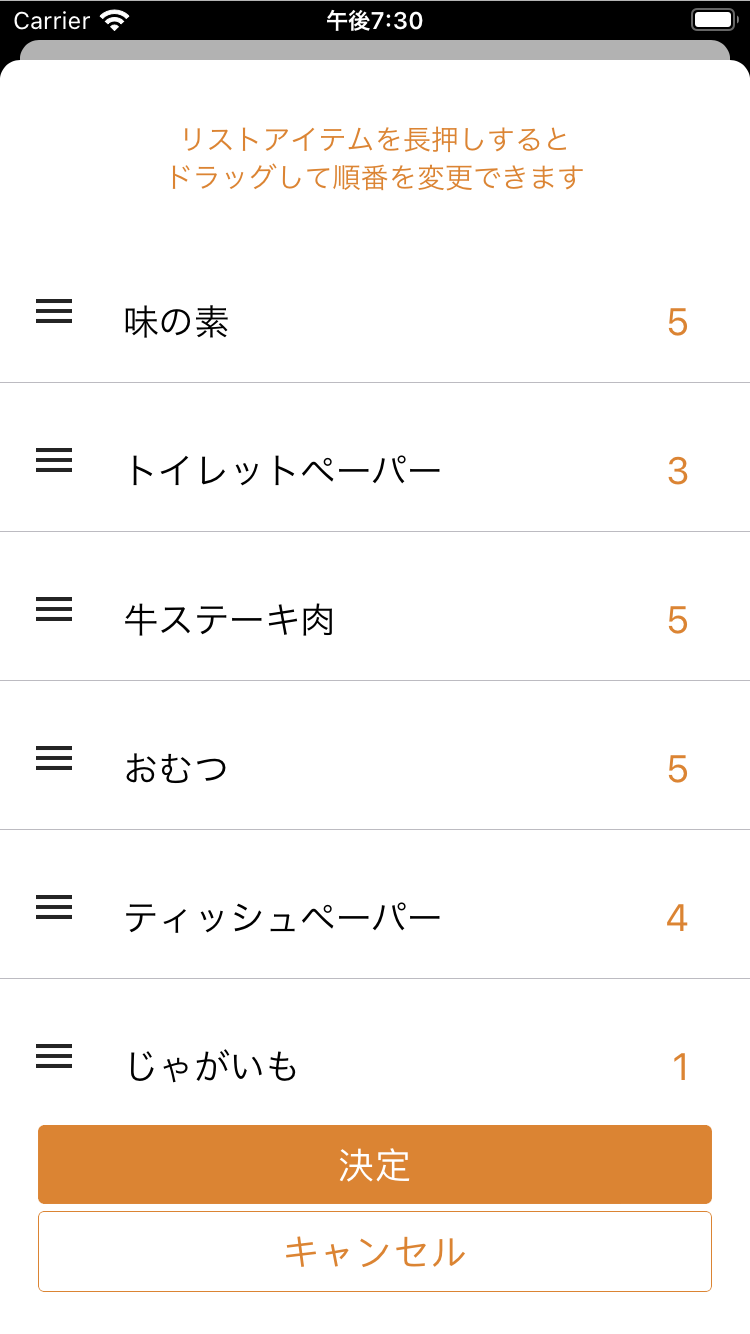750x1334 pixels.
Task: Tap the orange reorder instruction text
Action: click(375, 158)
